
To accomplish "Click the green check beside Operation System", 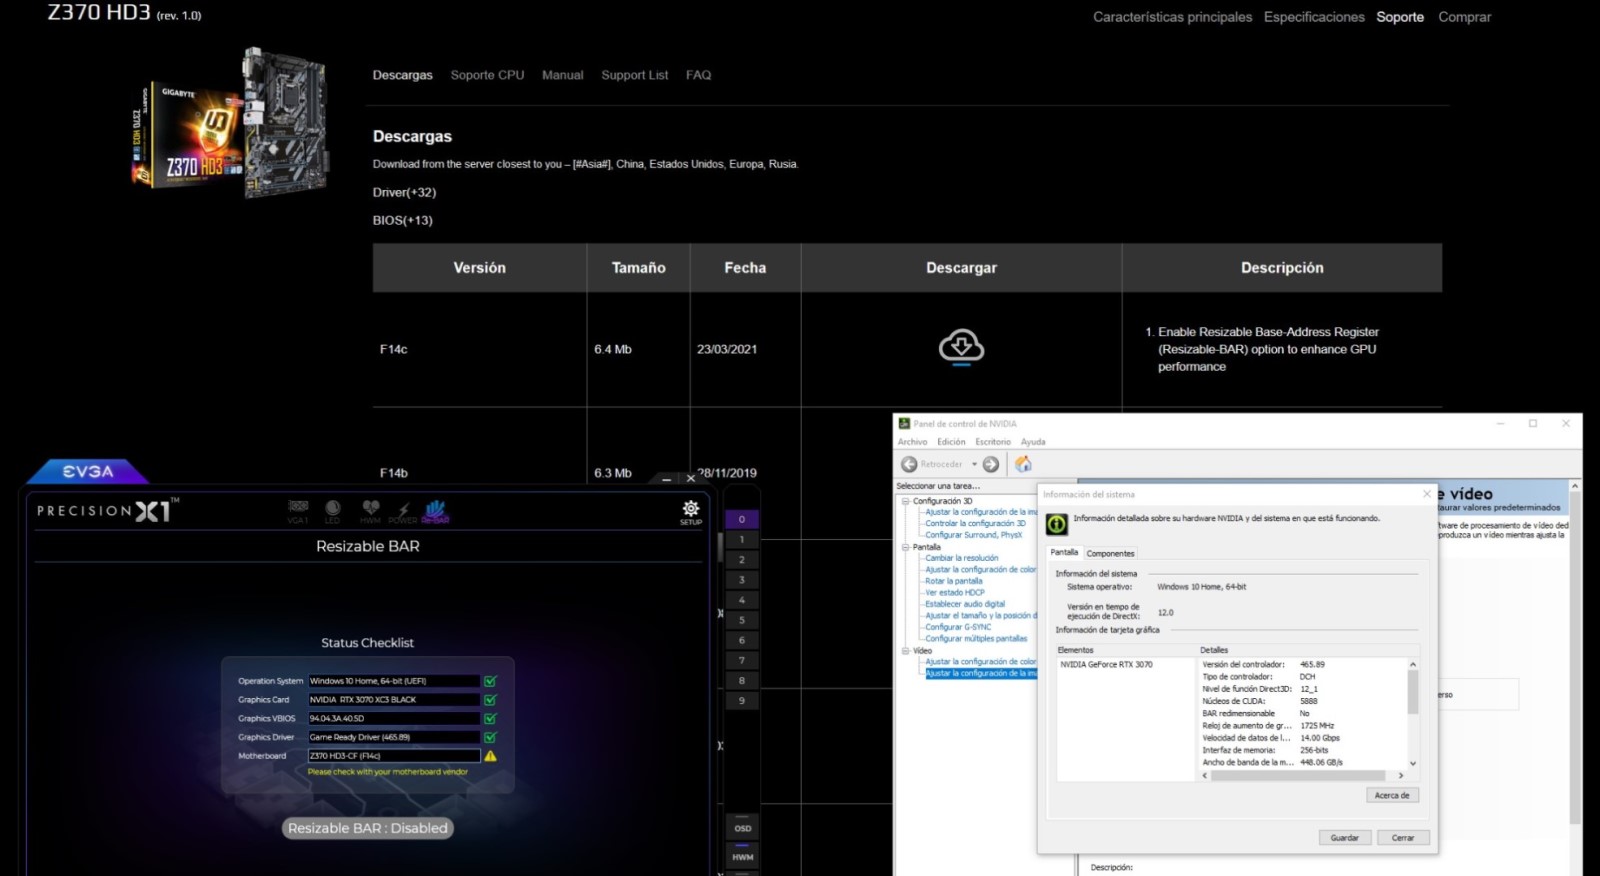I will (490, 681).
